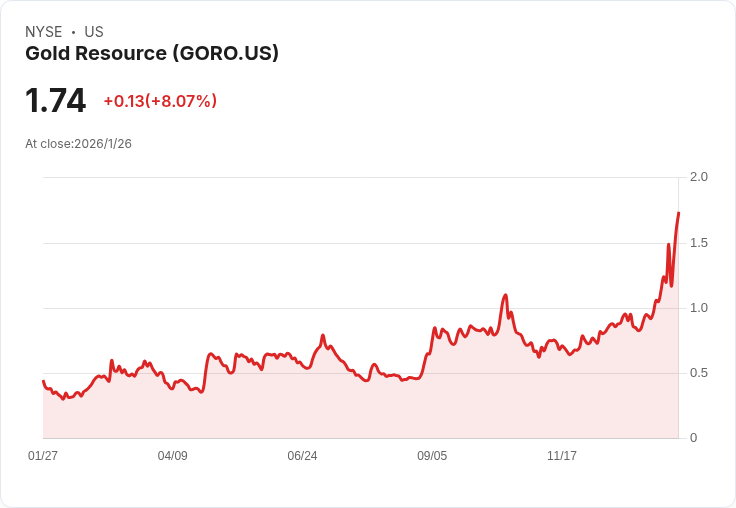Click the 2.0 y-axis price label
736x508 pixels.
[x=699, y=177]
